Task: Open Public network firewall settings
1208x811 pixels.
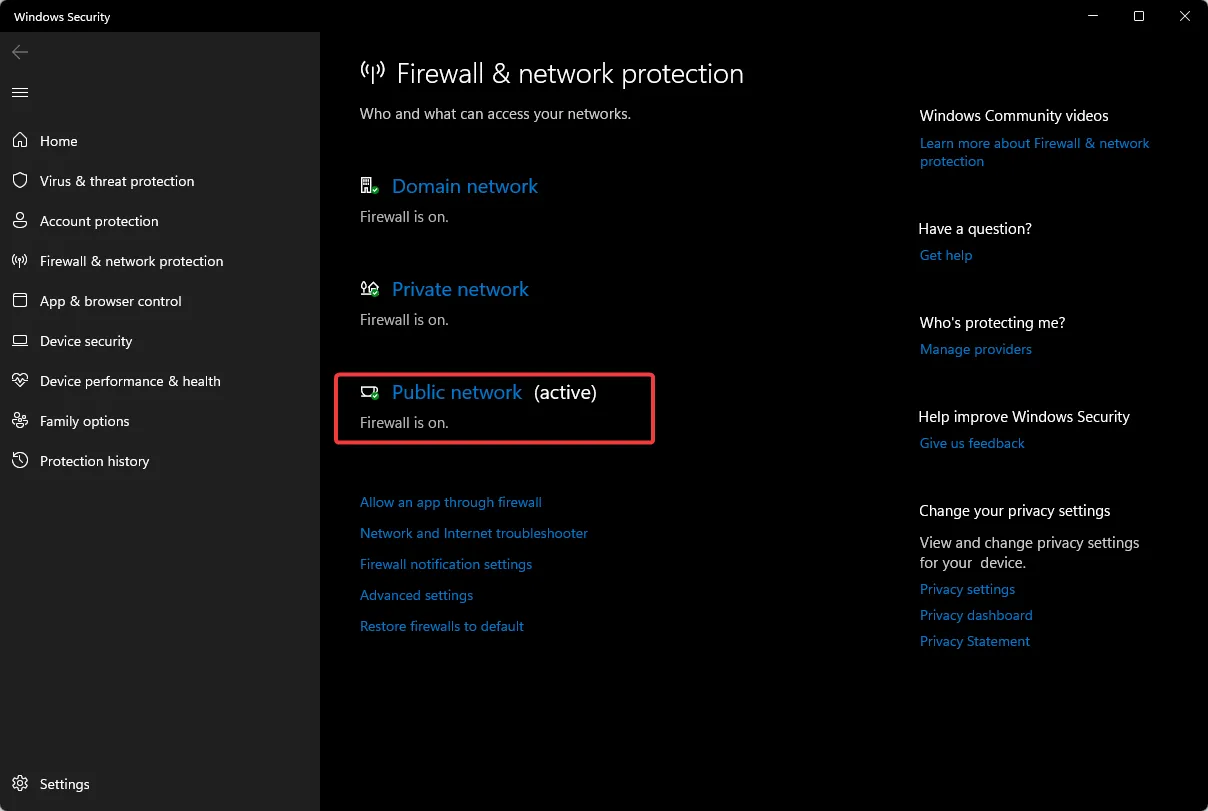Action: click(x=457, y=393)
